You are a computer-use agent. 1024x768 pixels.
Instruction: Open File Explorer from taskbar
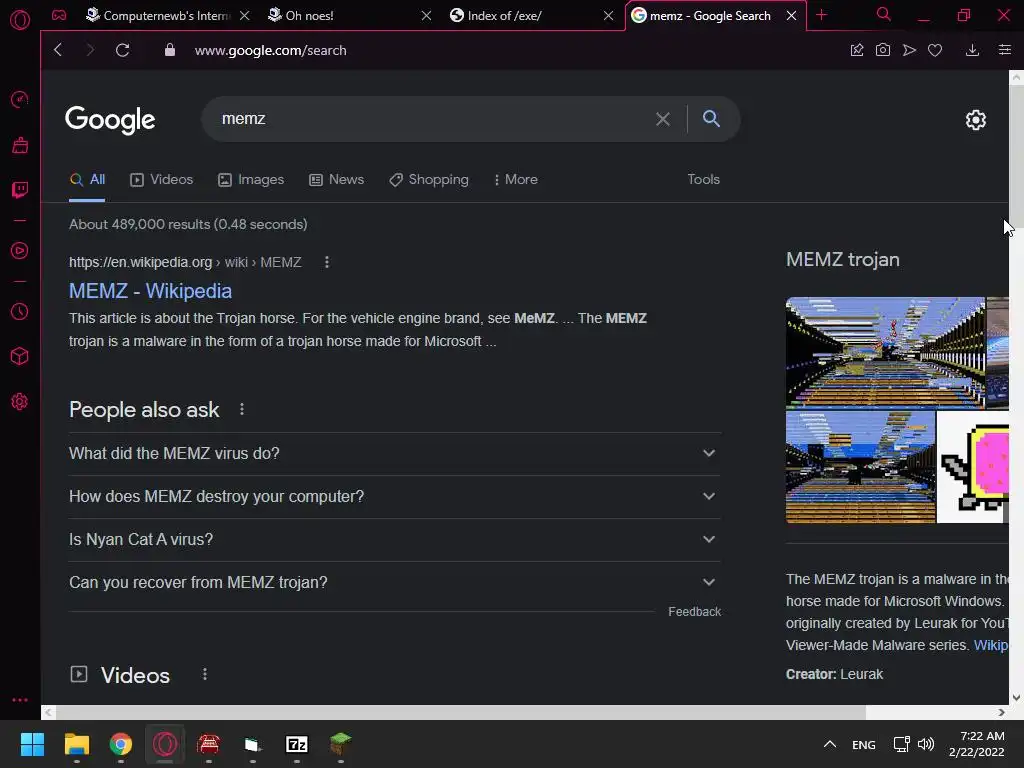pyautogui.click(x=76, y=744)
